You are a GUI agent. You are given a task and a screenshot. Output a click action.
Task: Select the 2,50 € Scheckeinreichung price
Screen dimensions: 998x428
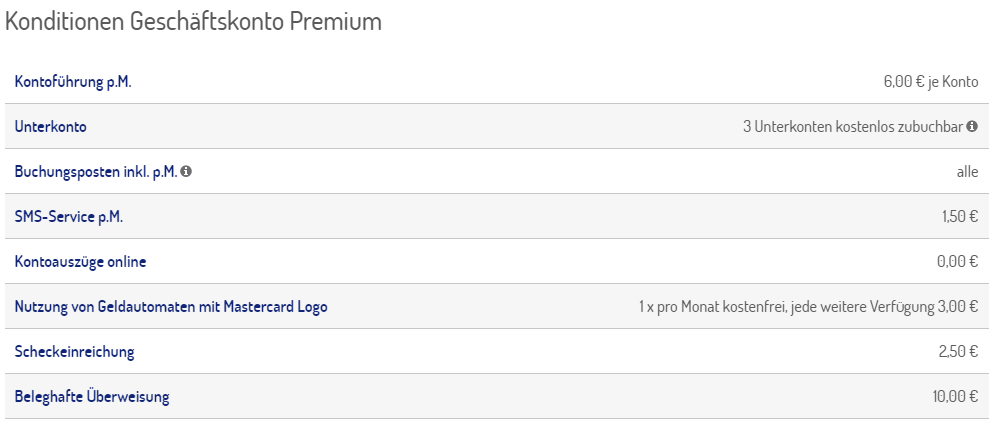959,352
